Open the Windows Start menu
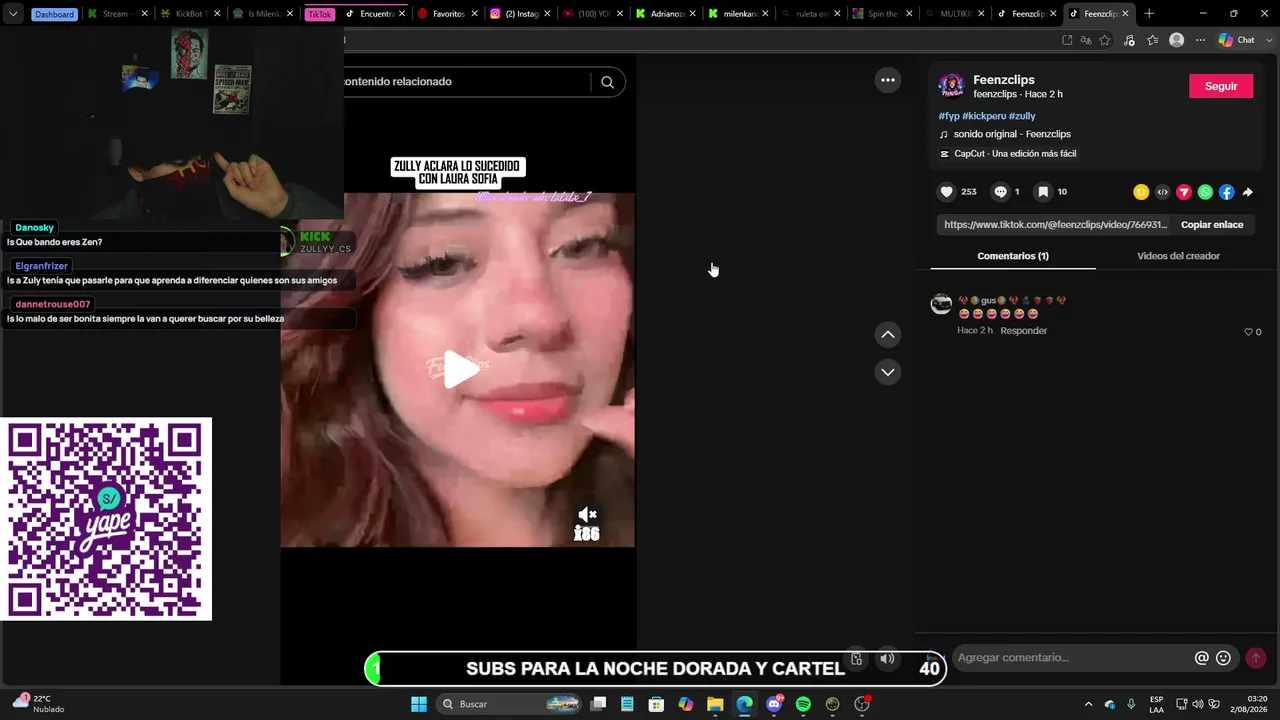The width and height of the screenshot is (1280, 720). click(x=419, y=704)
